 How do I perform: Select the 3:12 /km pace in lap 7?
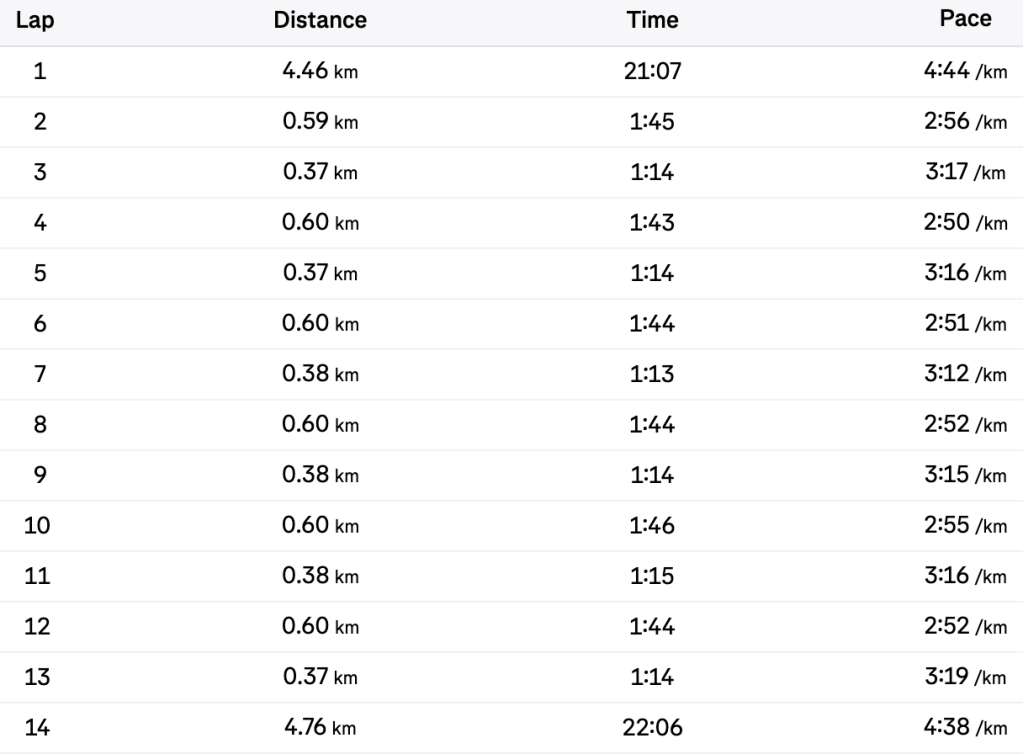[965, 374]
